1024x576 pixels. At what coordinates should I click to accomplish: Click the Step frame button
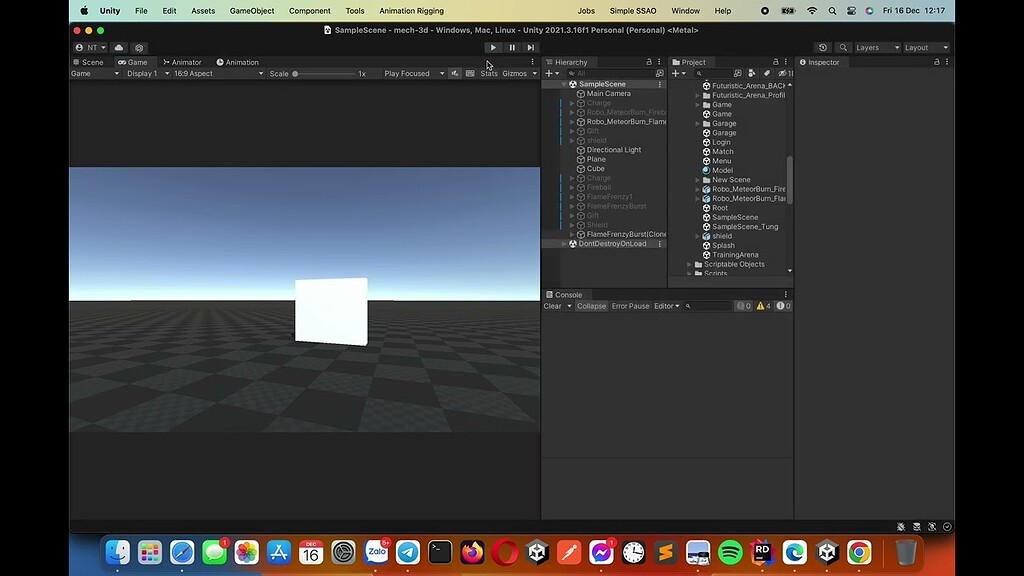tap(530, 47)
